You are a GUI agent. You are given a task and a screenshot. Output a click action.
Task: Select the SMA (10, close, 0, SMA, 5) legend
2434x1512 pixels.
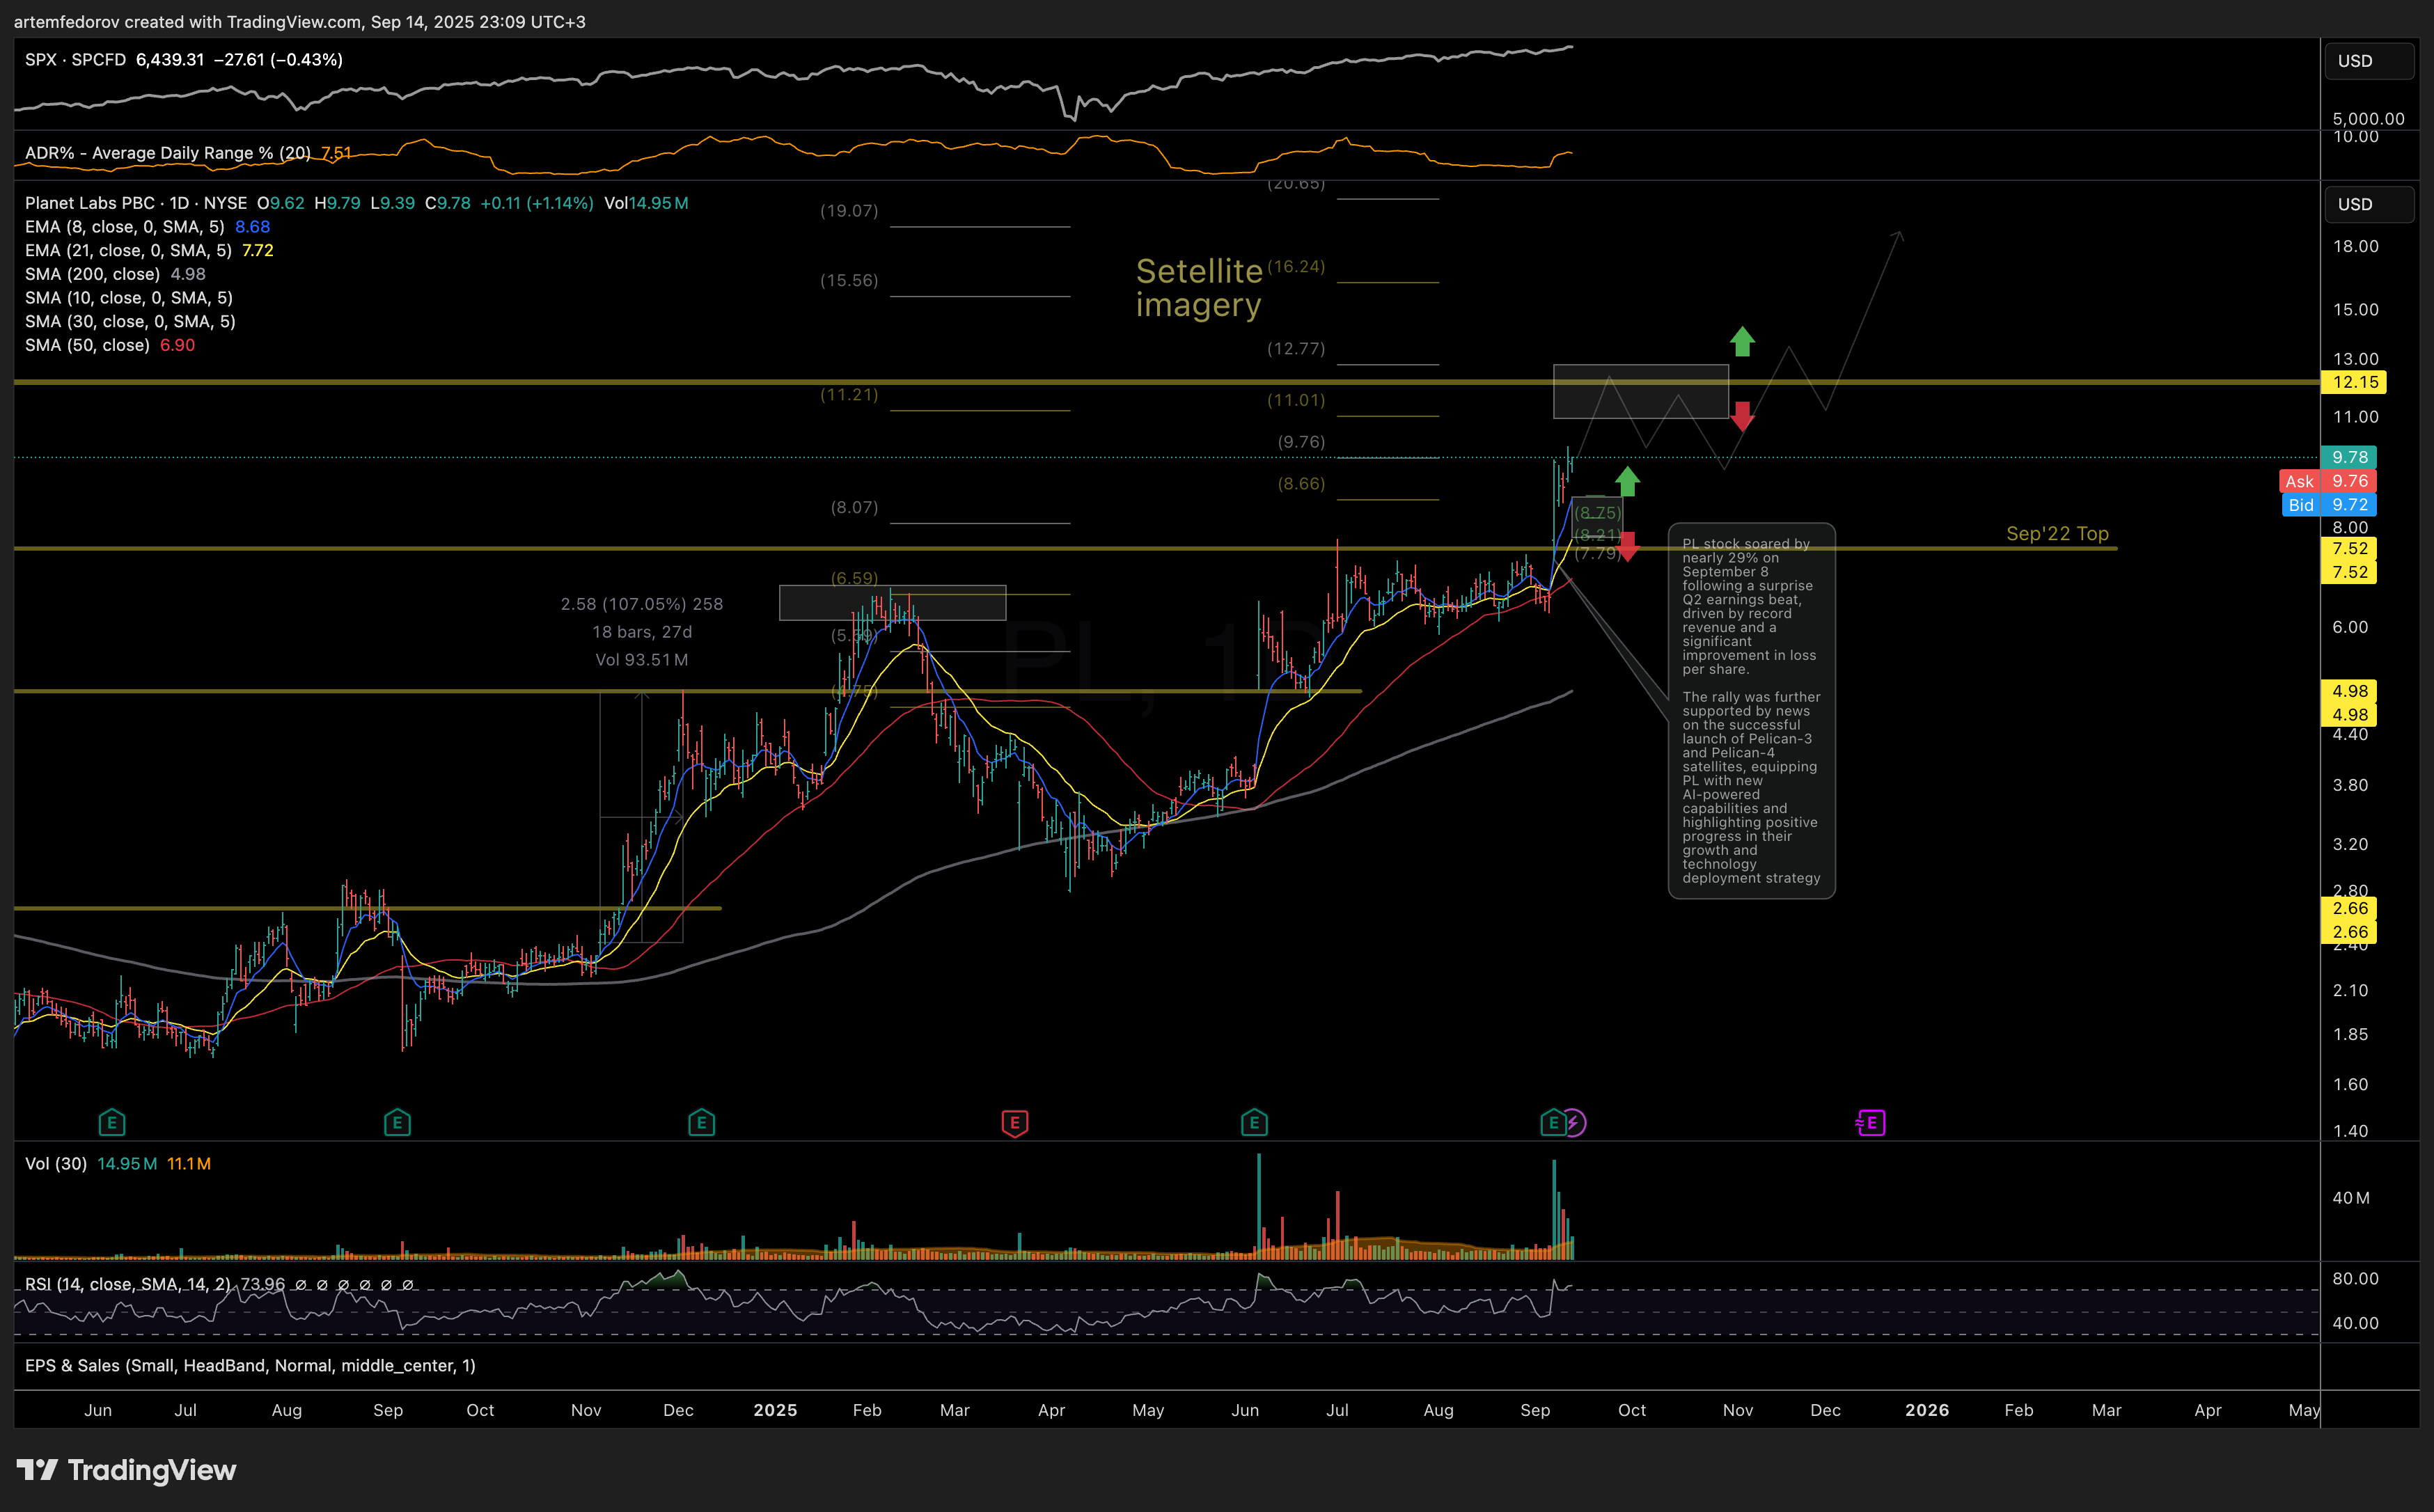click(x=130, y=298)
